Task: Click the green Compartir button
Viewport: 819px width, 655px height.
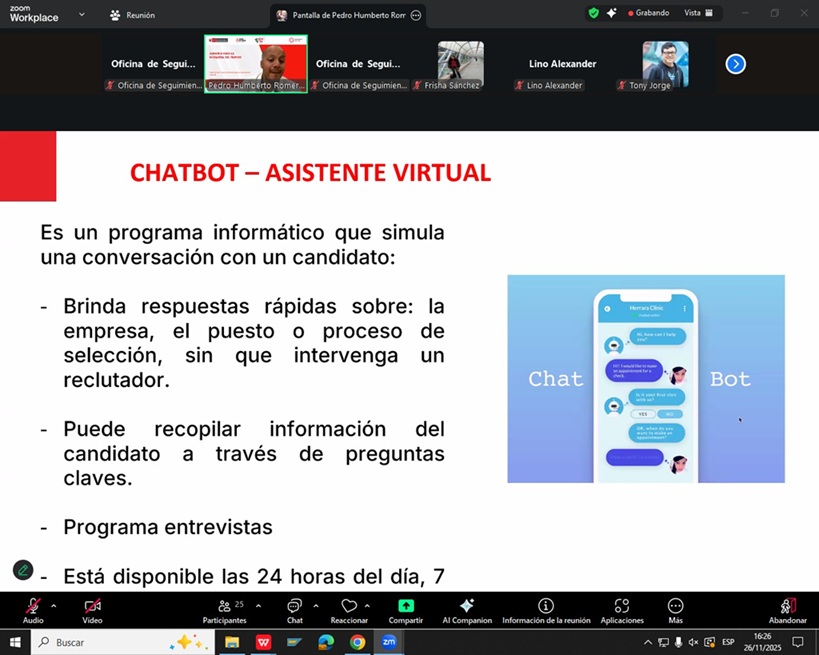Action: pyautogui.click(x=405, y=608)
